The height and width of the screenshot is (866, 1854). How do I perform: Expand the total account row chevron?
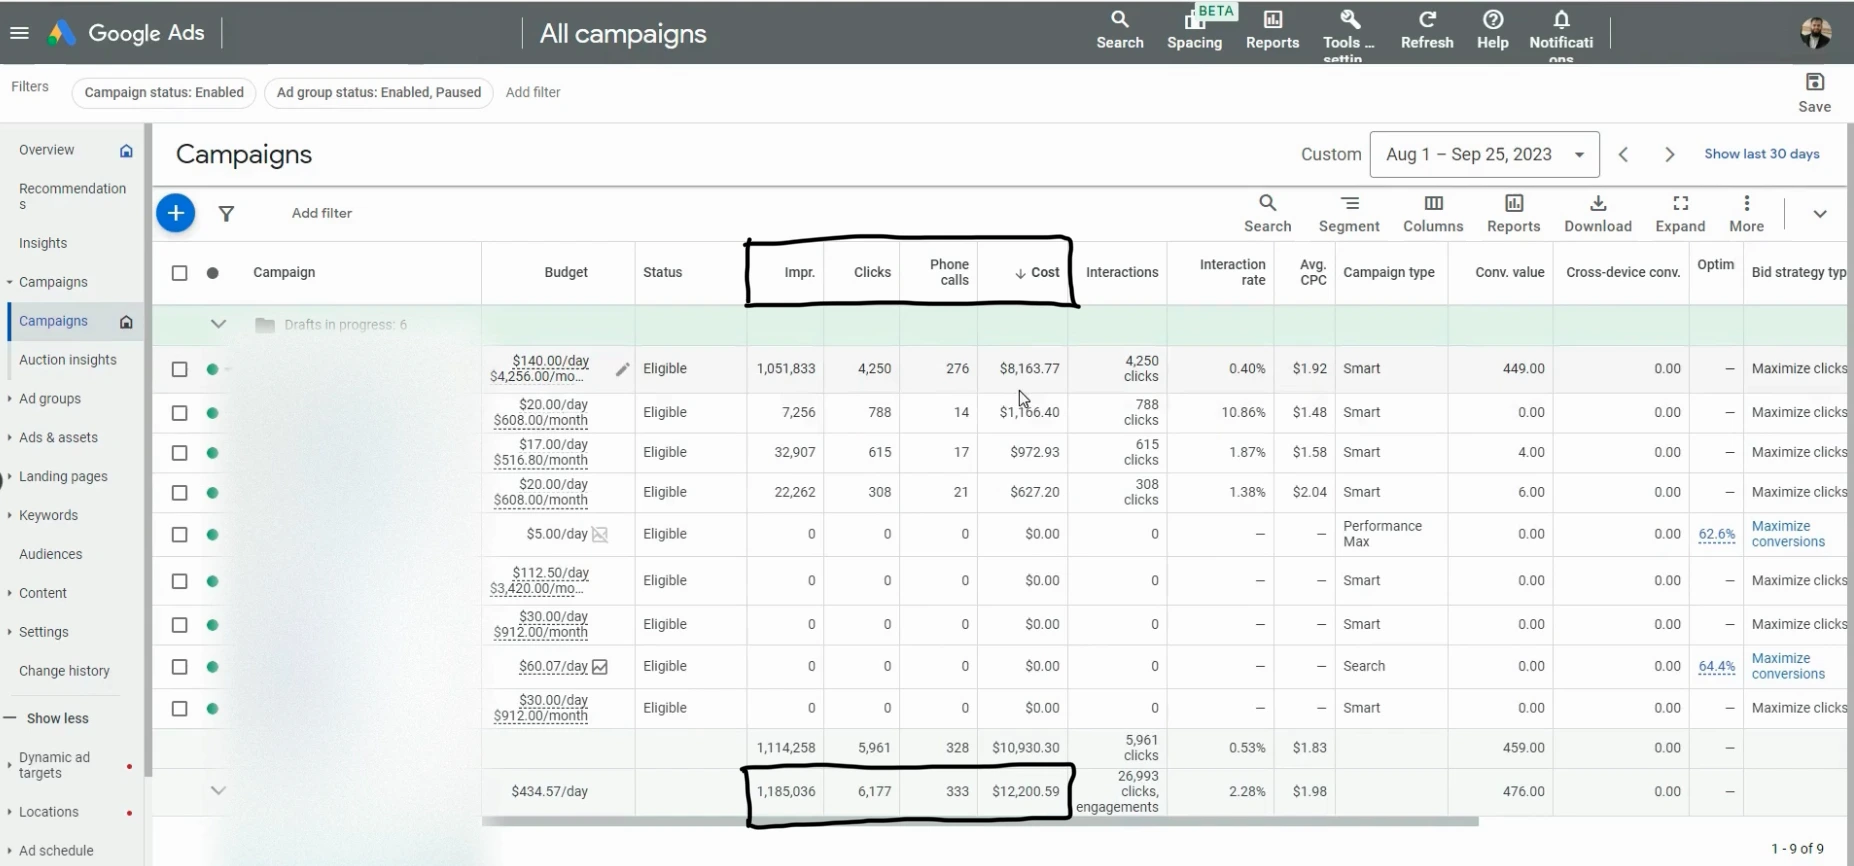point(218,791)
